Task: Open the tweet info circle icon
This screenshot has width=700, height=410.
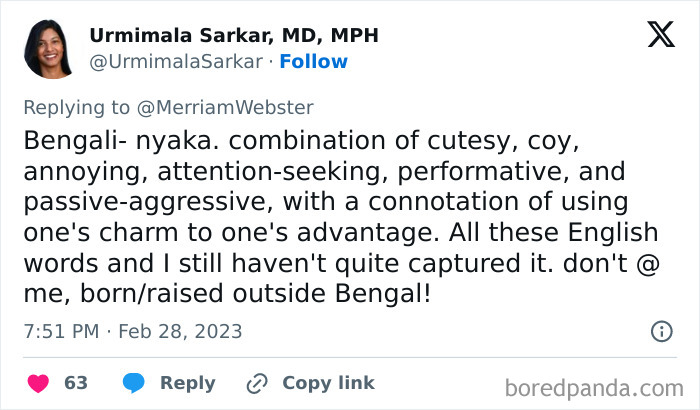Action: click(661, 331)
